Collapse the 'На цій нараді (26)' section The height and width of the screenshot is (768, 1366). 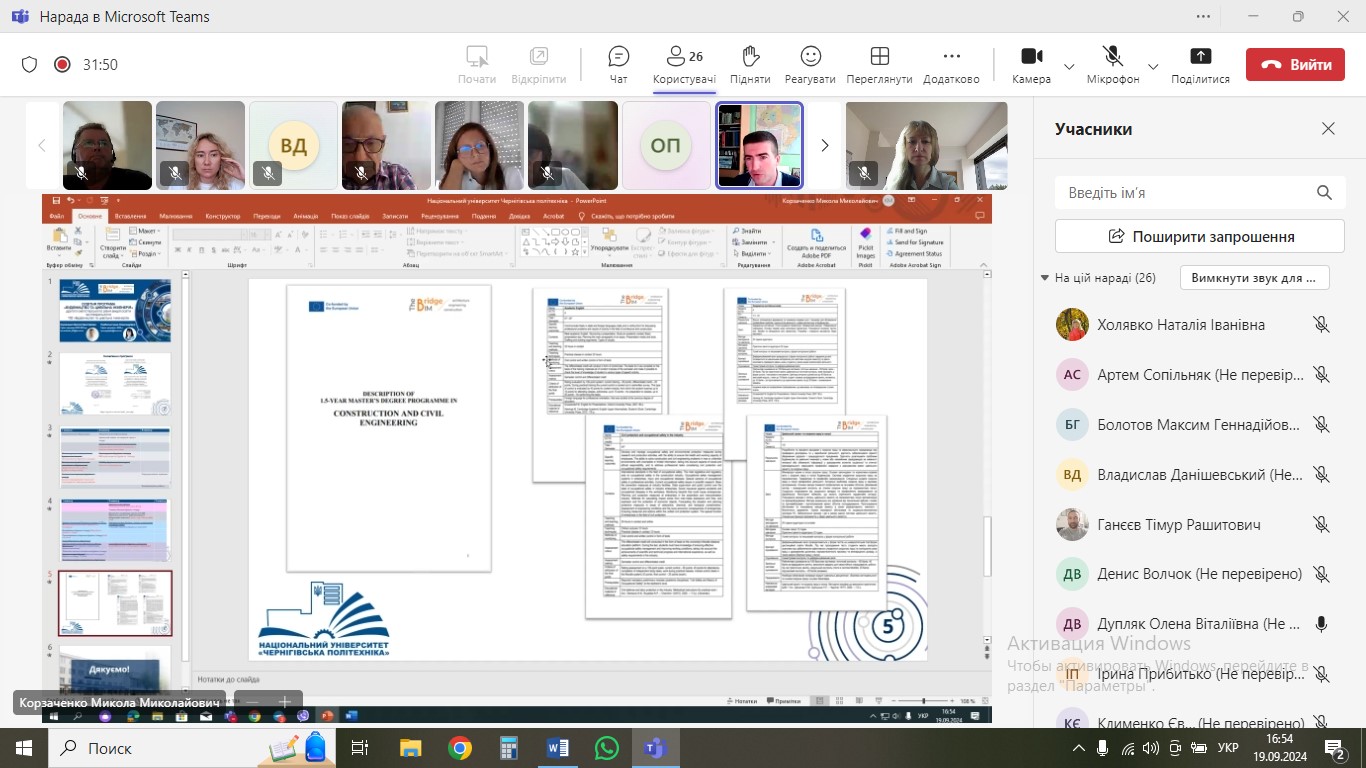(x=1045, y=278)
